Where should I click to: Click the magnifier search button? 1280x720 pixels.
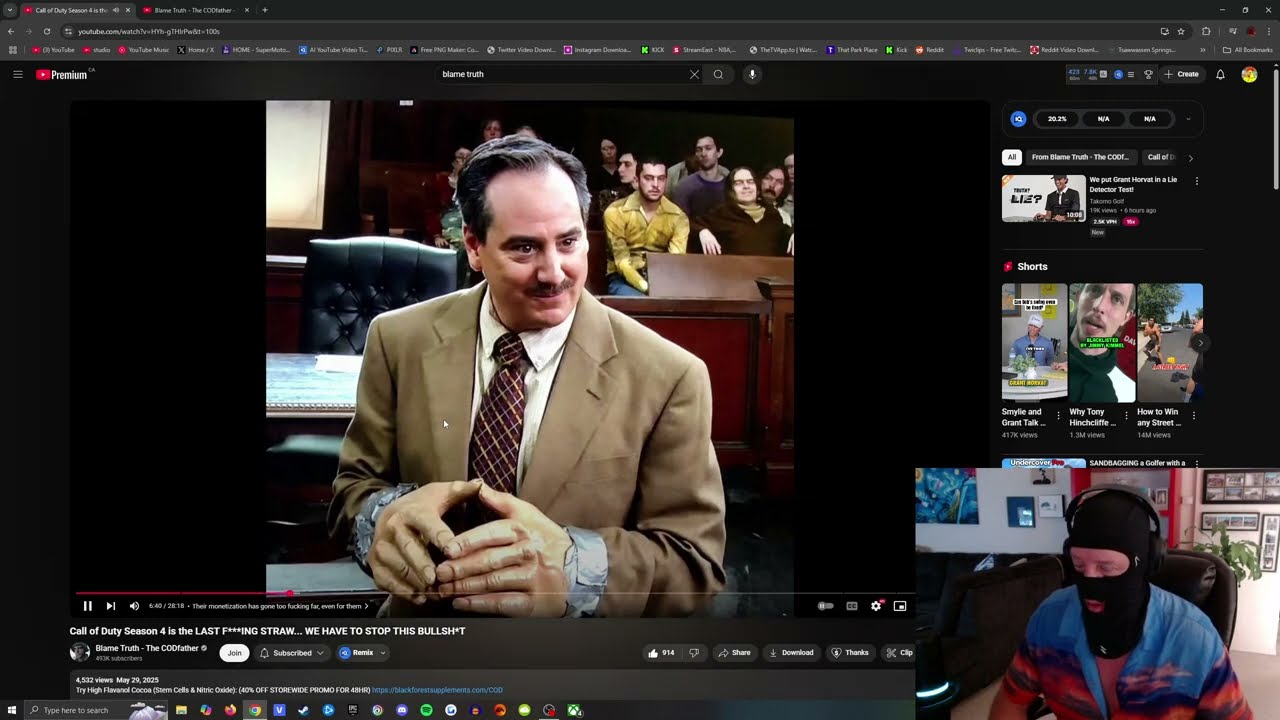click(718, 74)
